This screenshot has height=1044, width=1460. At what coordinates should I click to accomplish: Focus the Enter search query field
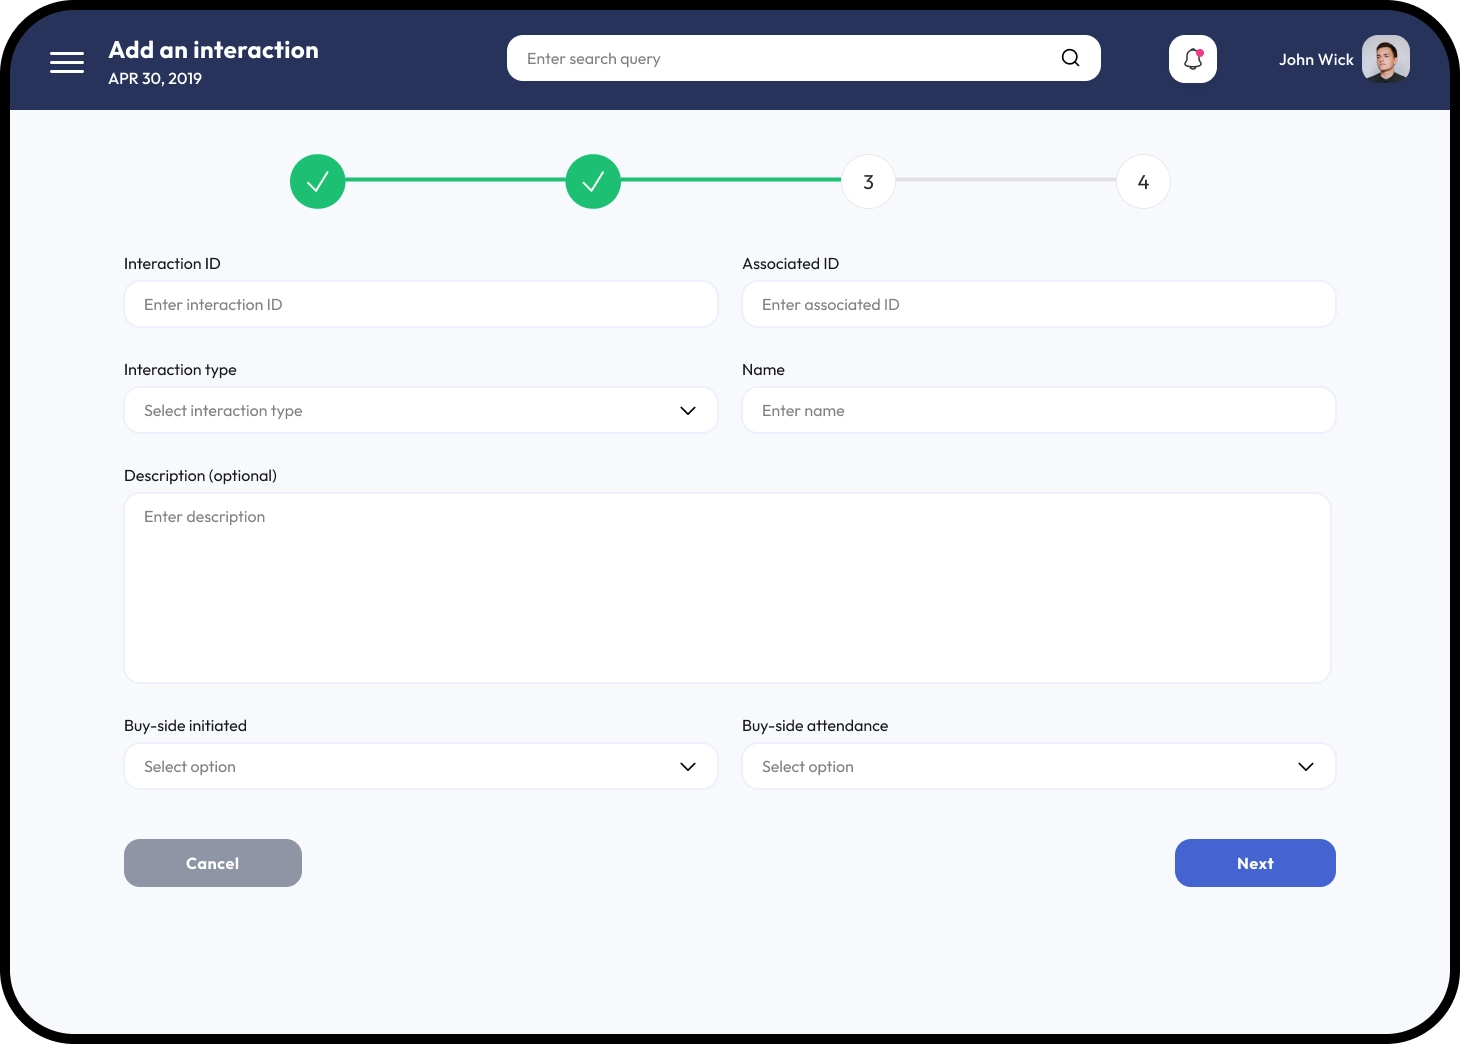(803, 58)
